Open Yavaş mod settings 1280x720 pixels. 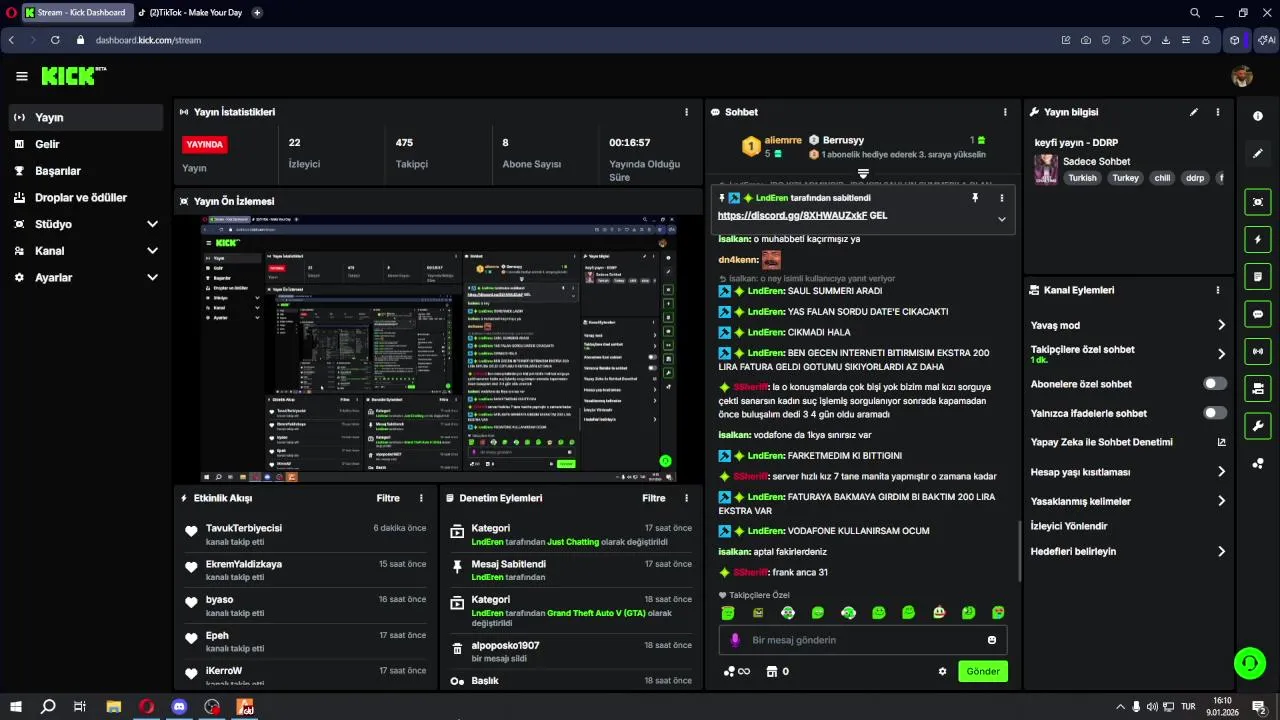pos(1128,325)
